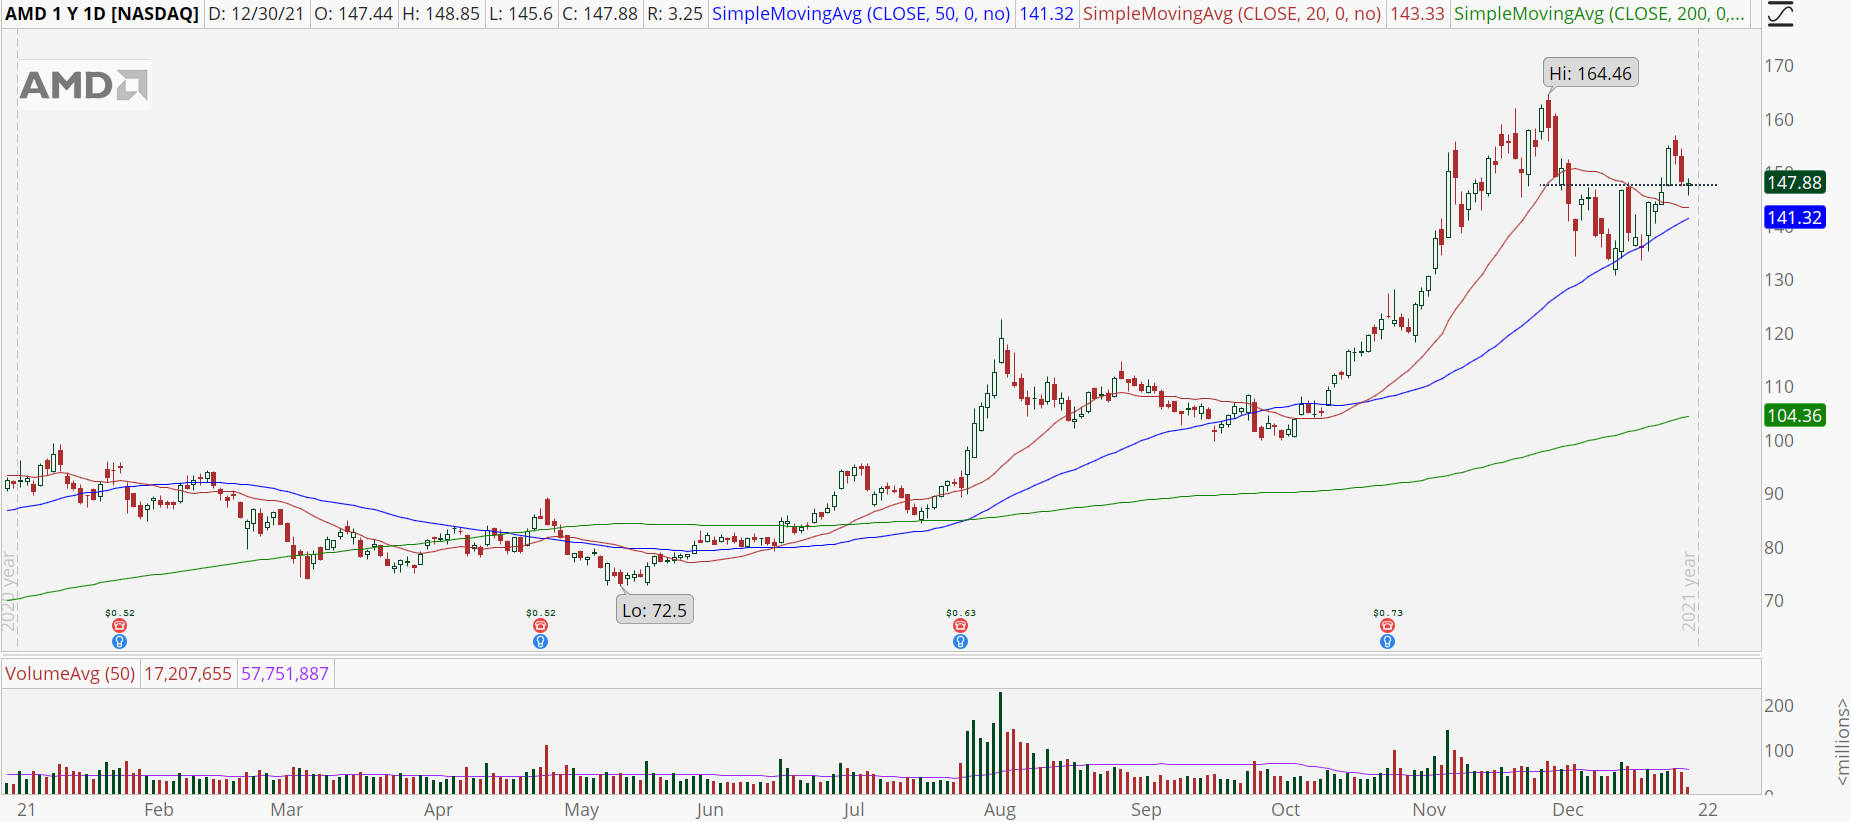Click the late-April earnings phone icon
1851x822 pixels.
click(x=541, y=626)
